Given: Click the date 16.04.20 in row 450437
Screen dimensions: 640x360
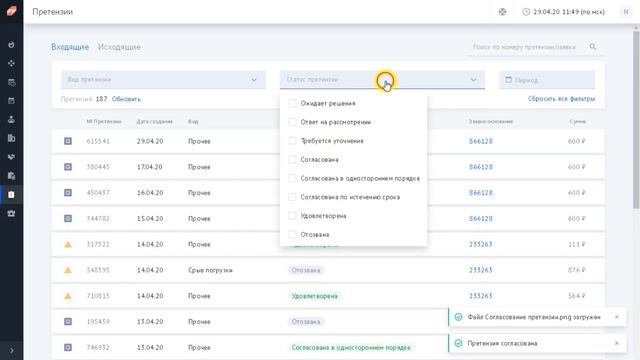Looking at the screenshot, I should [x=150, y=193].
